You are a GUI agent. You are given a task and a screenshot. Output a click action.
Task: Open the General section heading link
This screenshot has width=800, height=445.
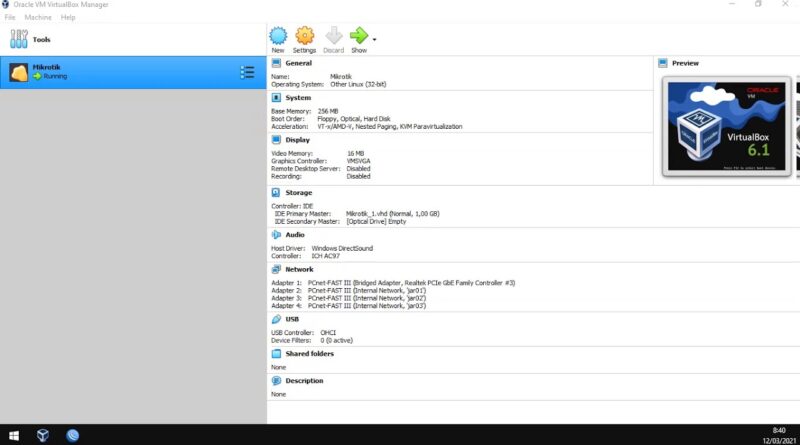[298, 63]
